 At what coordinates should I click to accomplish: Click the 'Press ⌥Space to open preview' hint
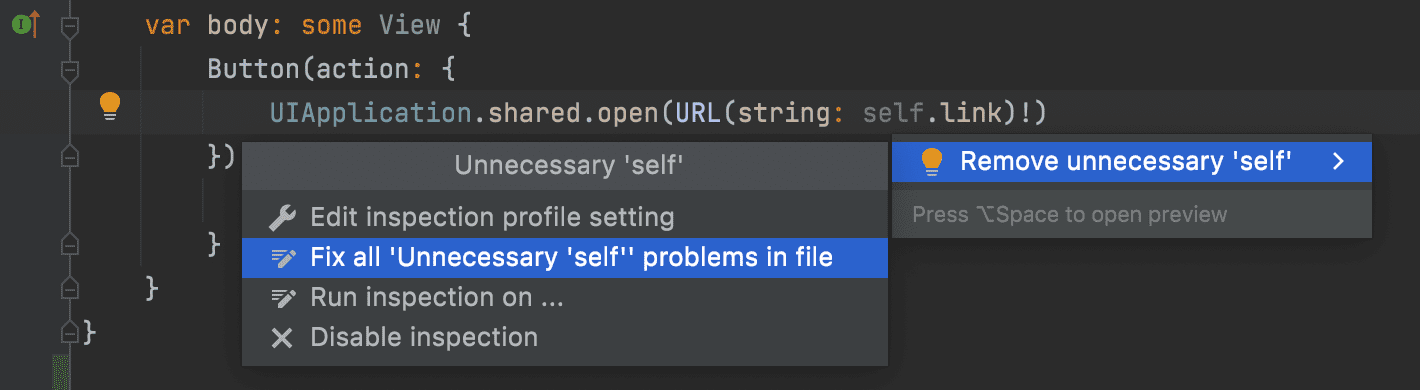tap(1070, 214)
